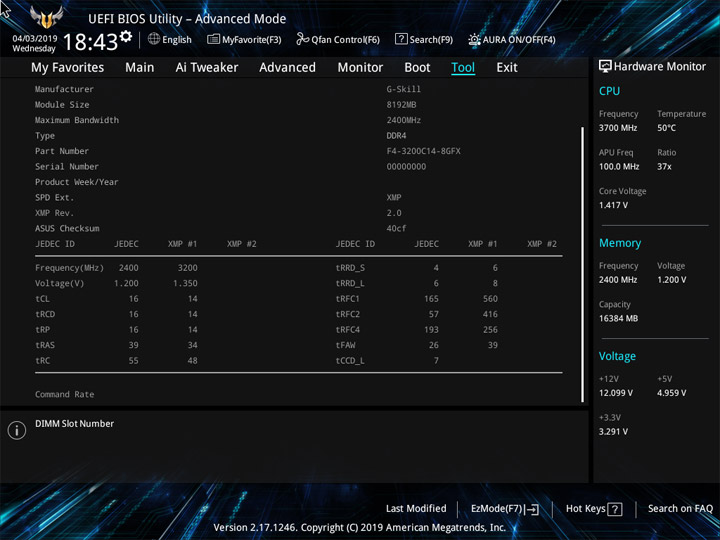Open My Favorites tab
This screenshot has width=720, height=540.
tap(68, 68)
